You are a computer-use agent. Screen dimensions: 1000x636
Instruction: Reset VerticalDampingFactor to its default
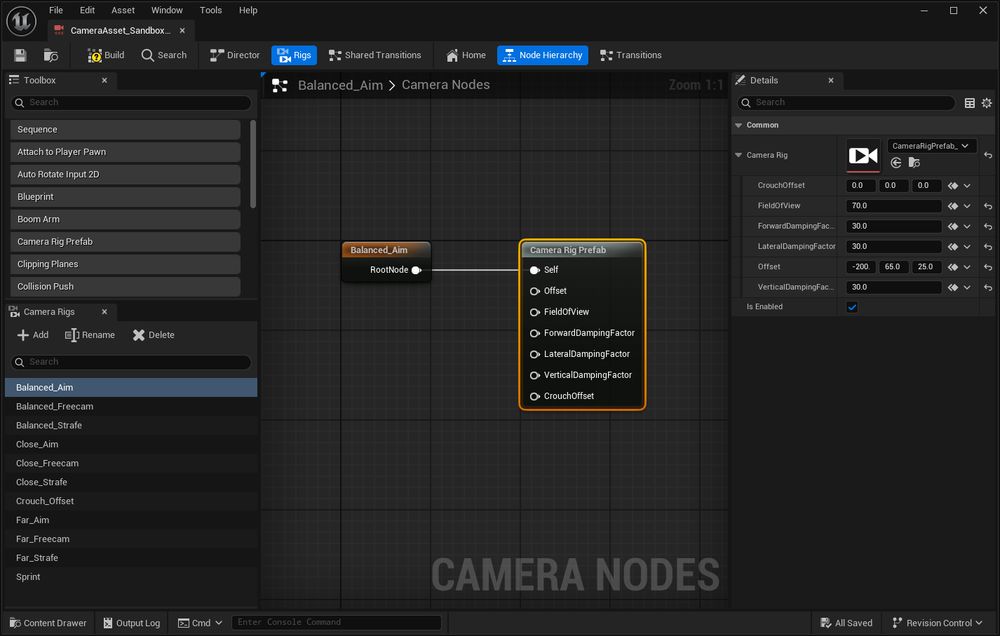click(x=988, y=288)
